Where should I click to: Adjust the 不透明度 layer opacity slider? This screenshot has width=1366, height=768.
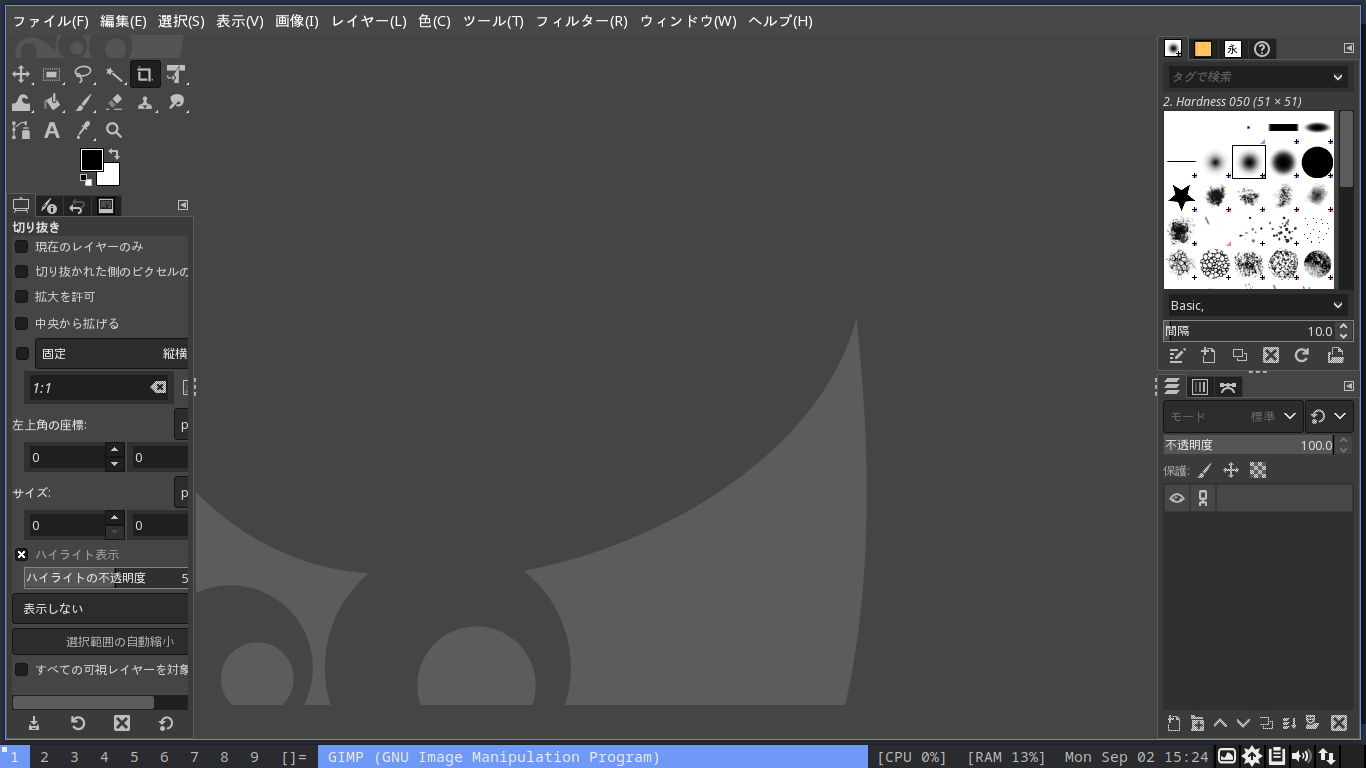[x=1249, y=445]
